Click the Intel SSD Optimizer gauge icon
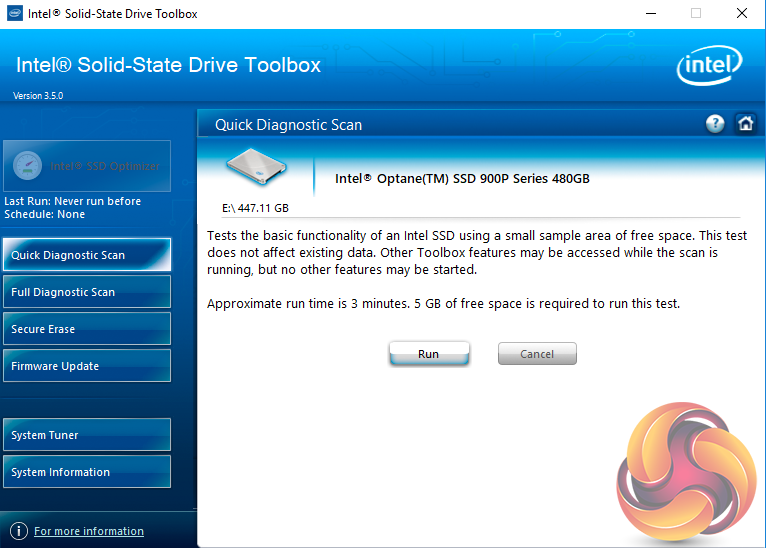Screen dimensions: 766x548 (27, 166)
